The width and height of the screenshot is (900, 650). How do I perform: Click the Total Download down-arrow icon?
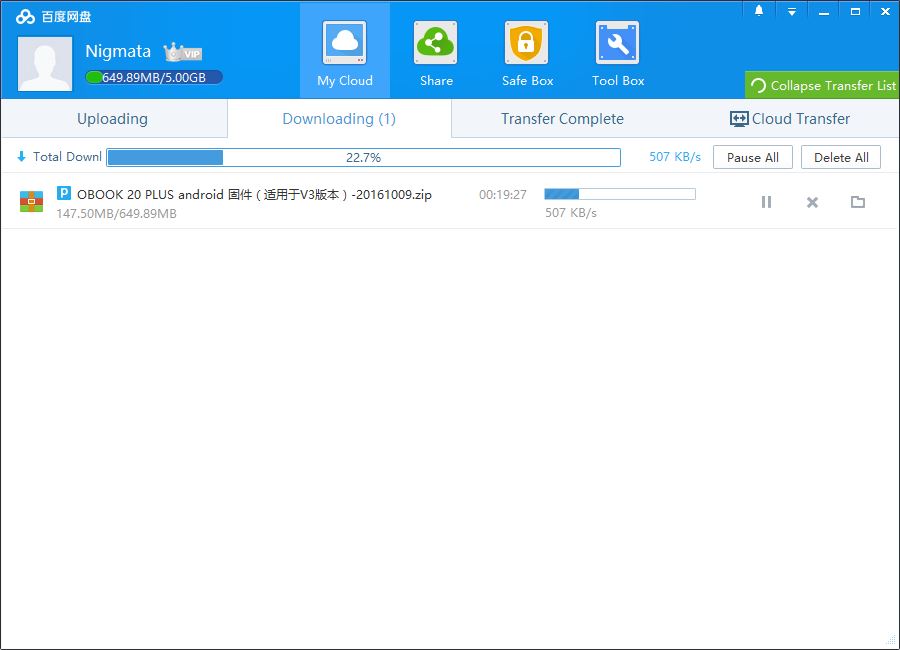(21, 156)
